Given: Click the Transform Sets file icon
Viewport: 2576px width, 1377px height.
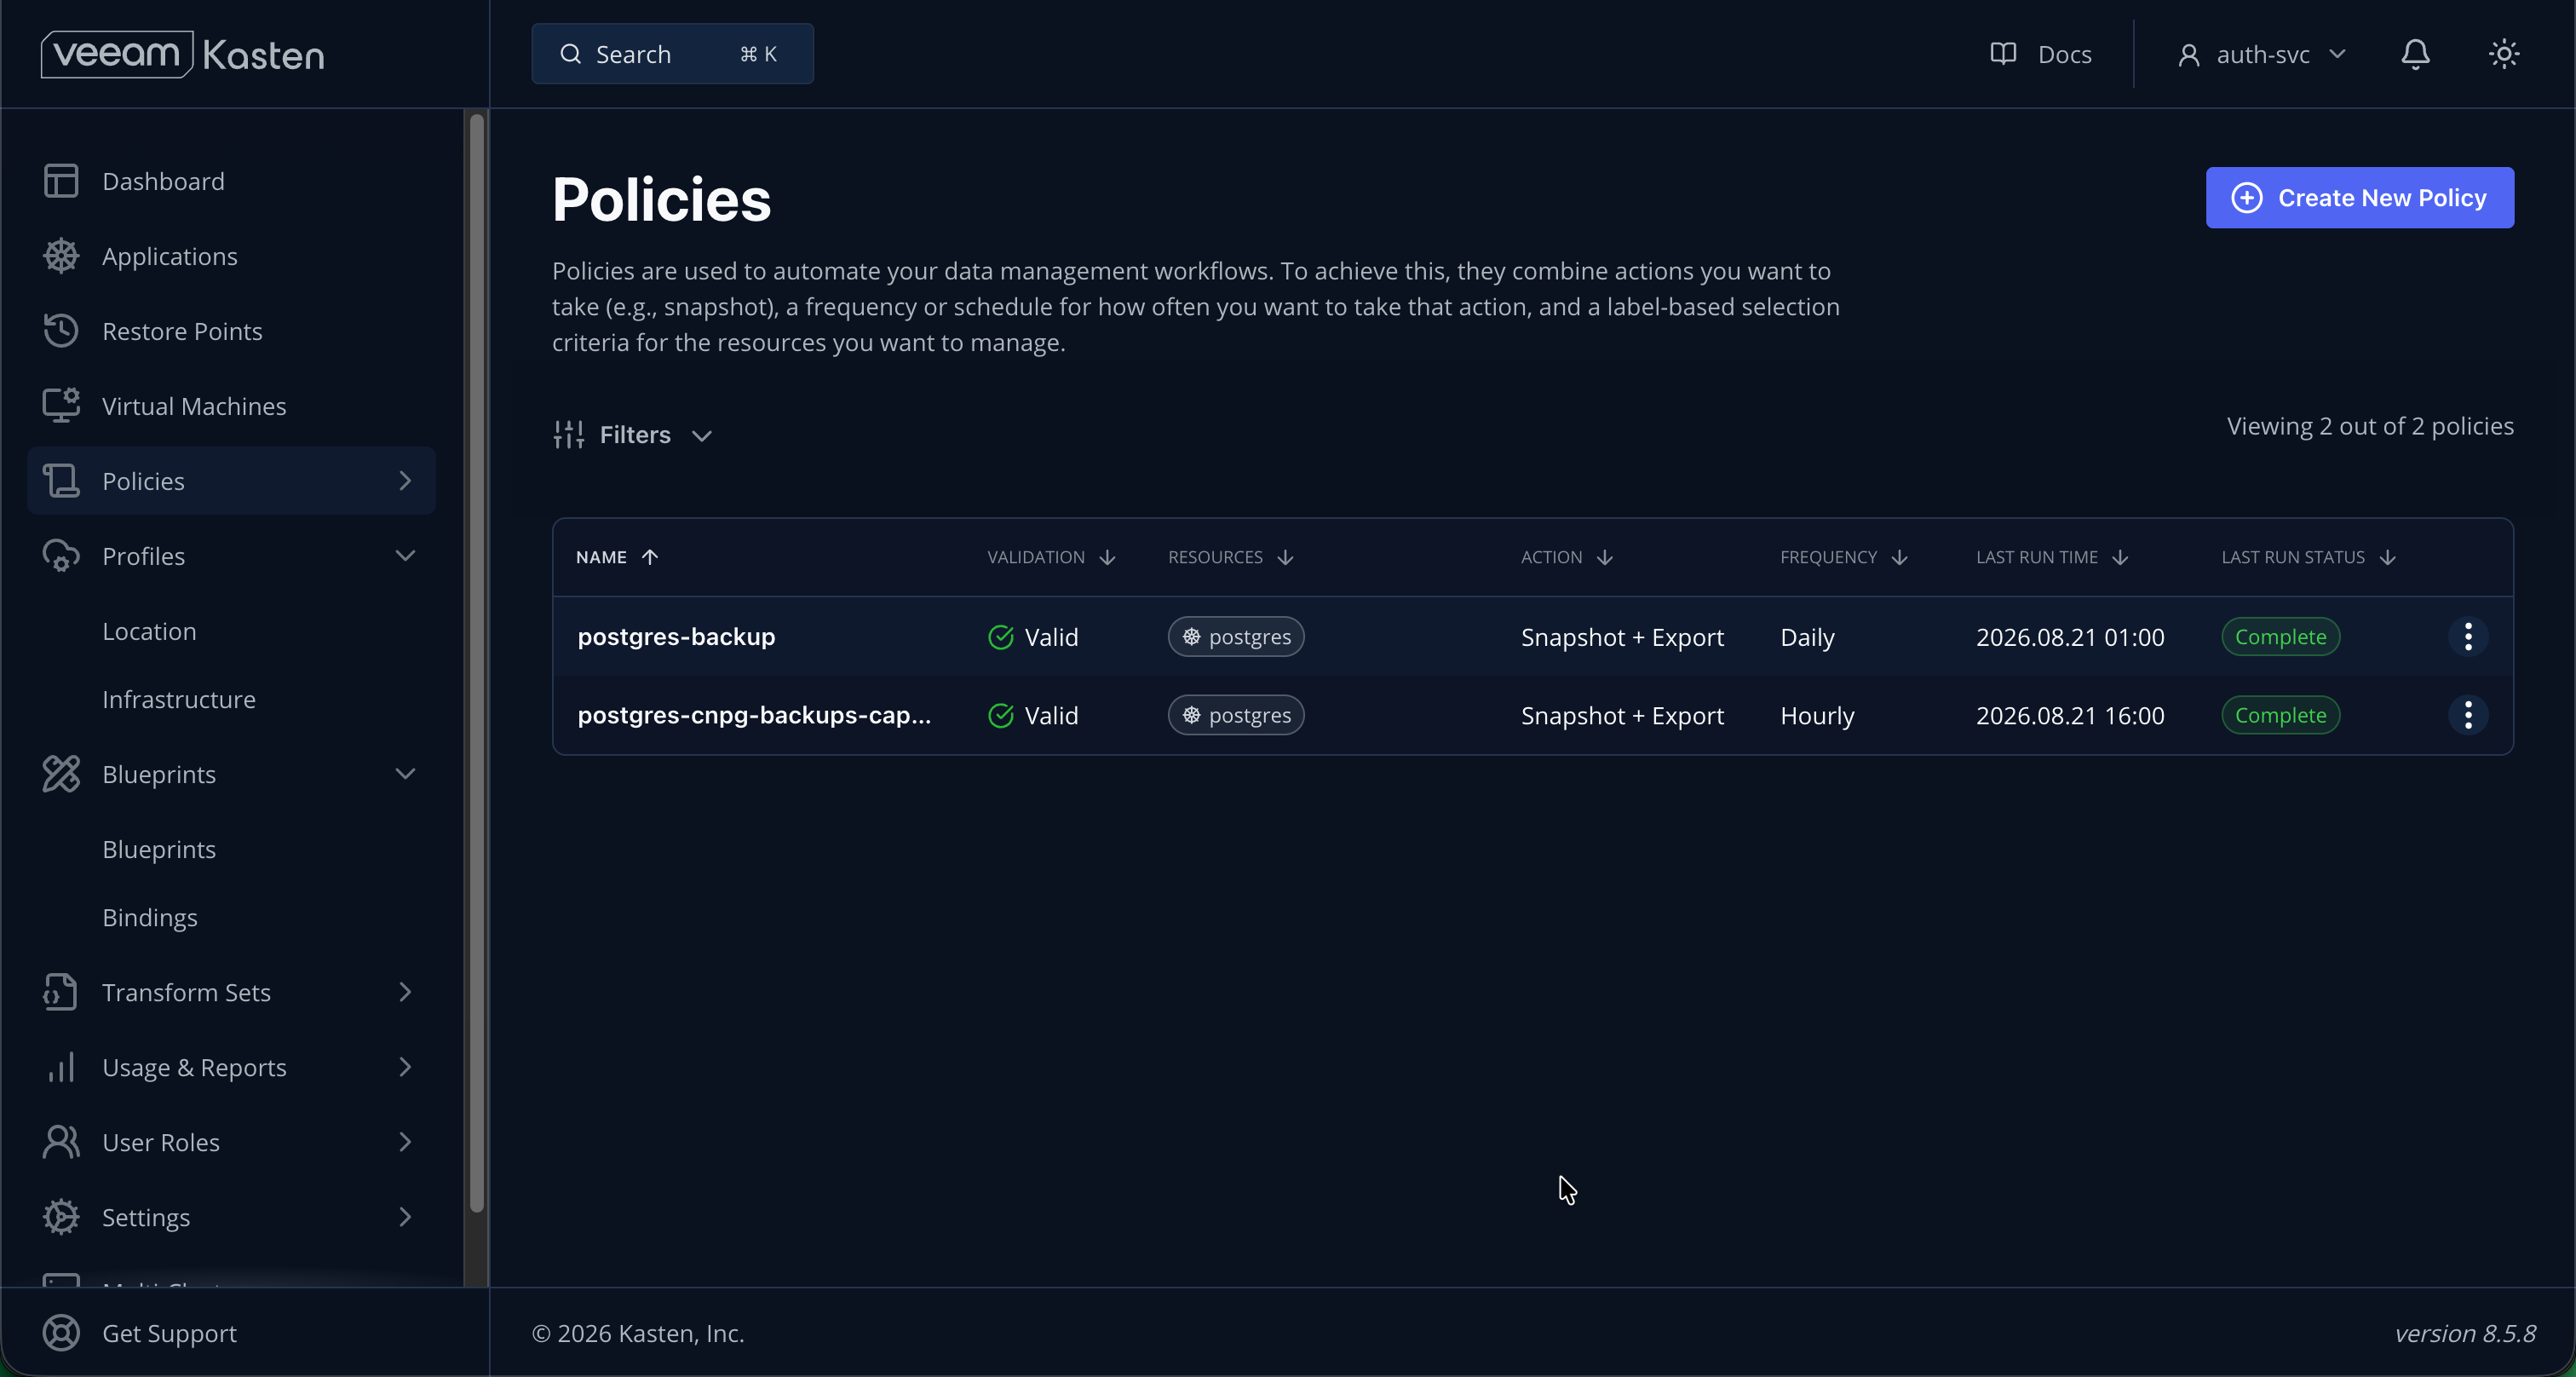Looking at the screenshot, I should tap(61, 992).
